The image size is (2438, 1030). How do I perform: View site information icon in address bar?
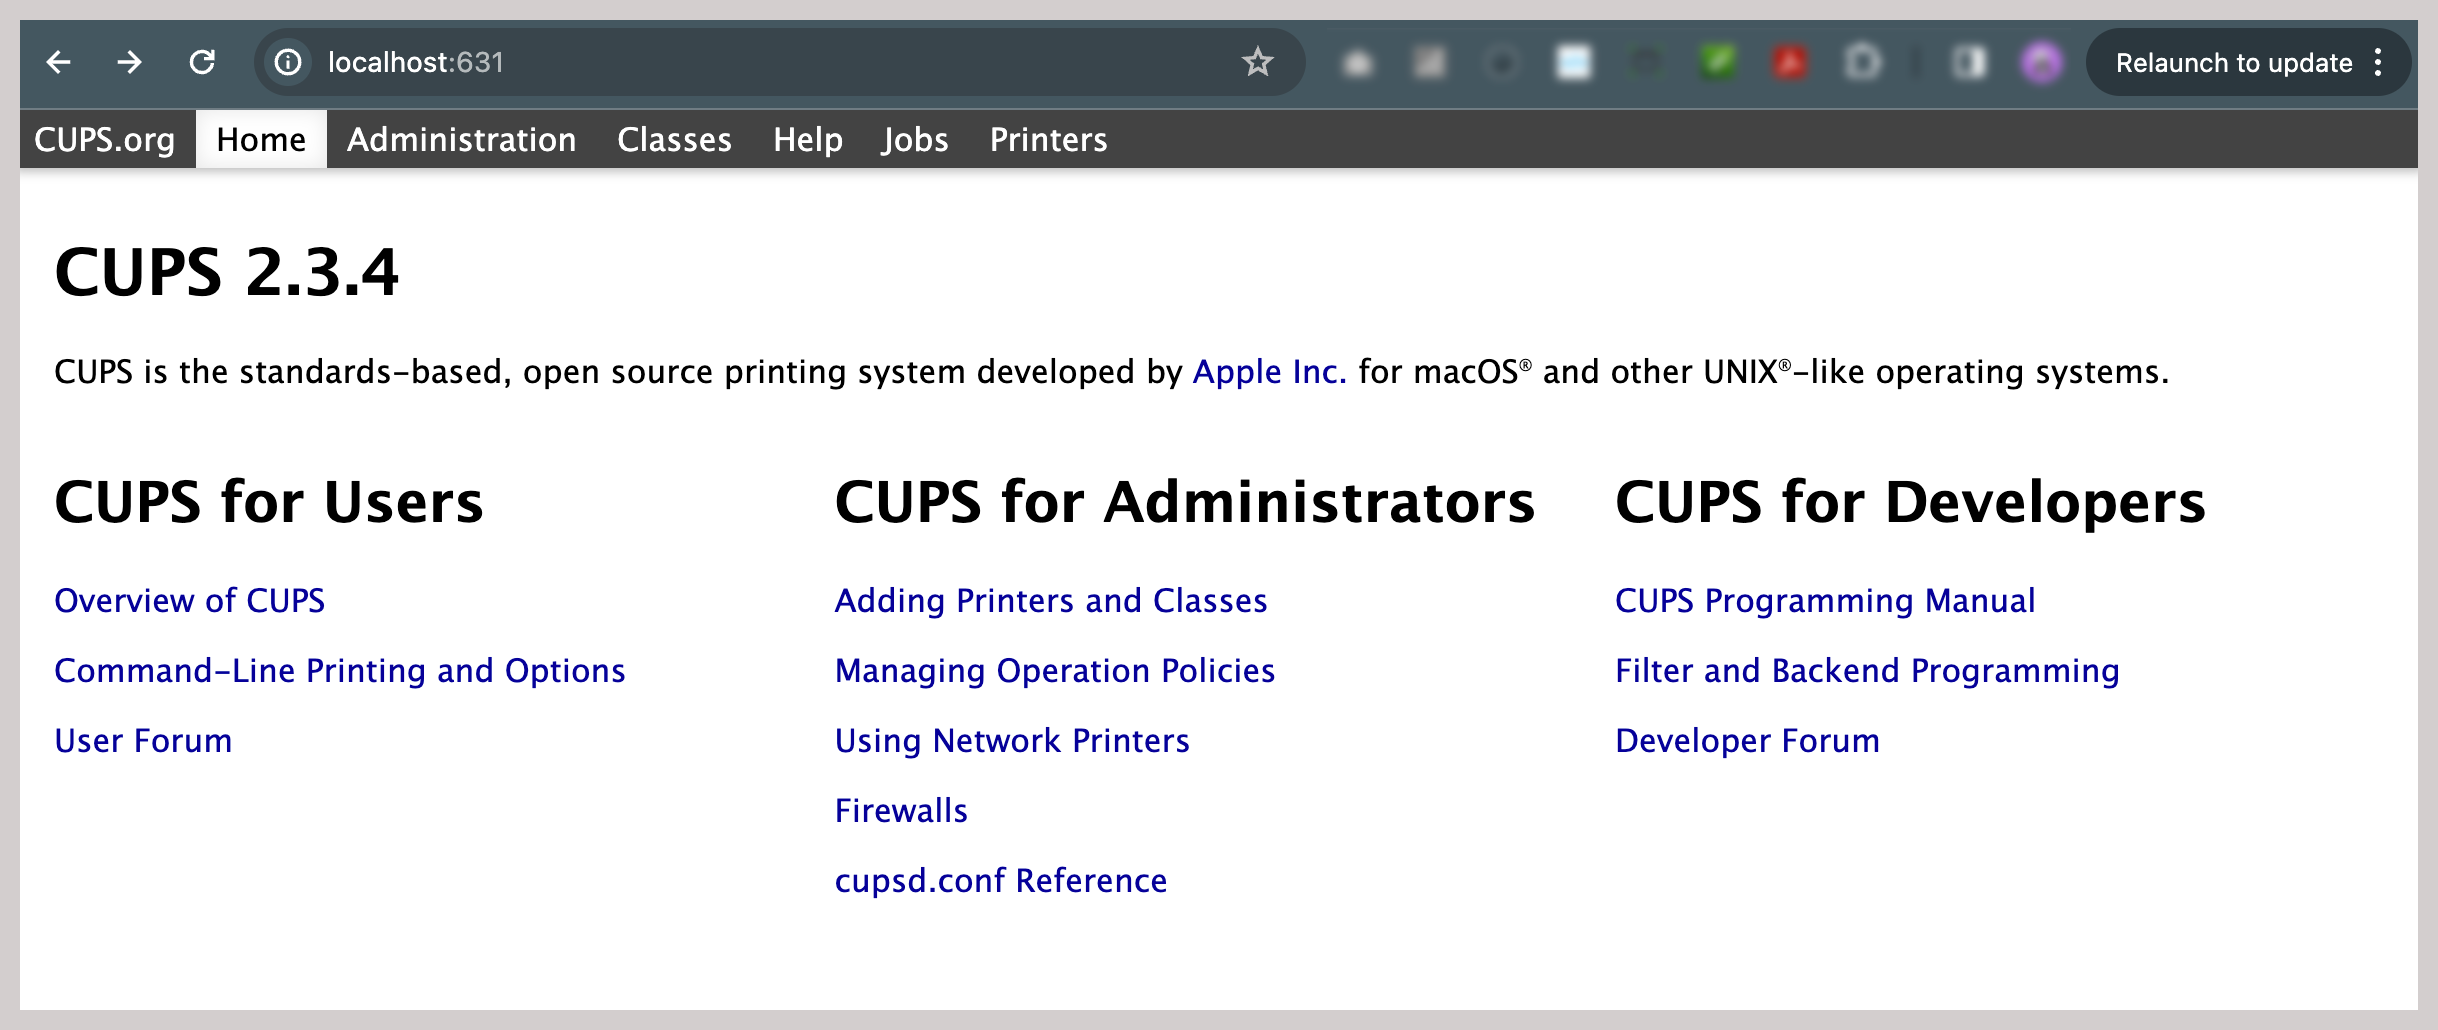[x=288, y=63]
